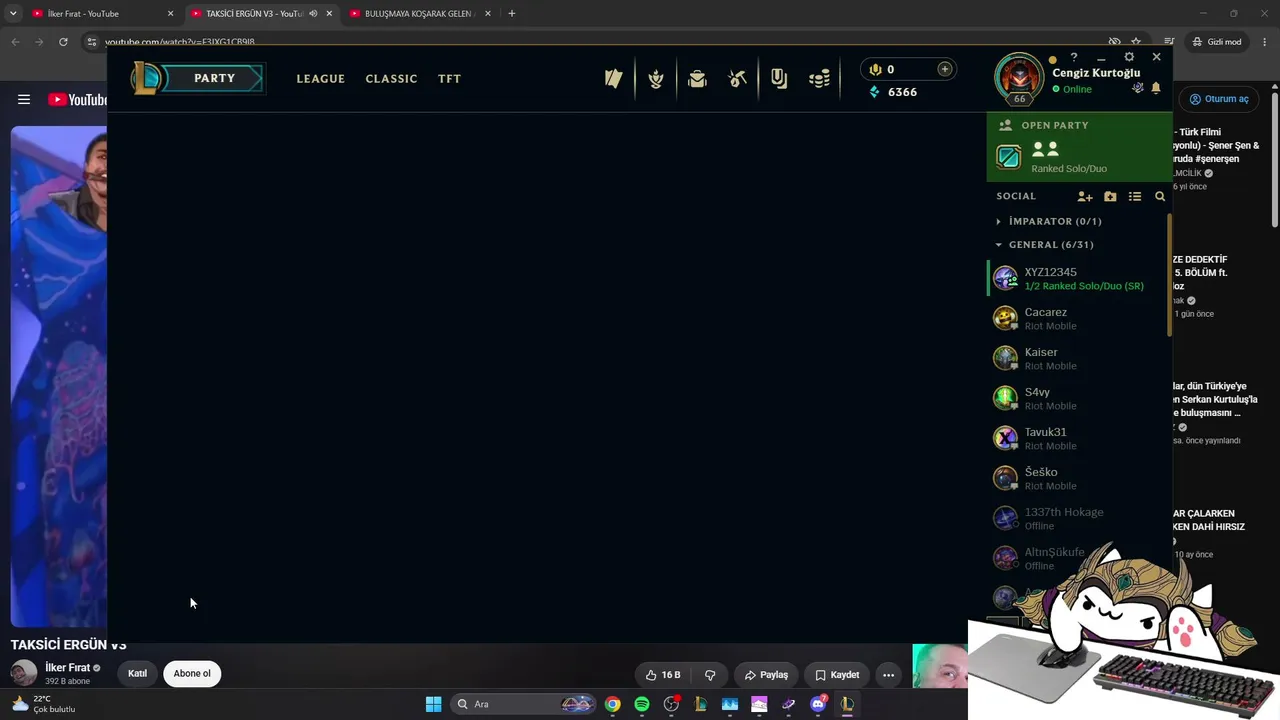This screenshot has width=1280, height=720.
Task: Click the plus button to purchase RP
Action: click(x=944, y=69)
